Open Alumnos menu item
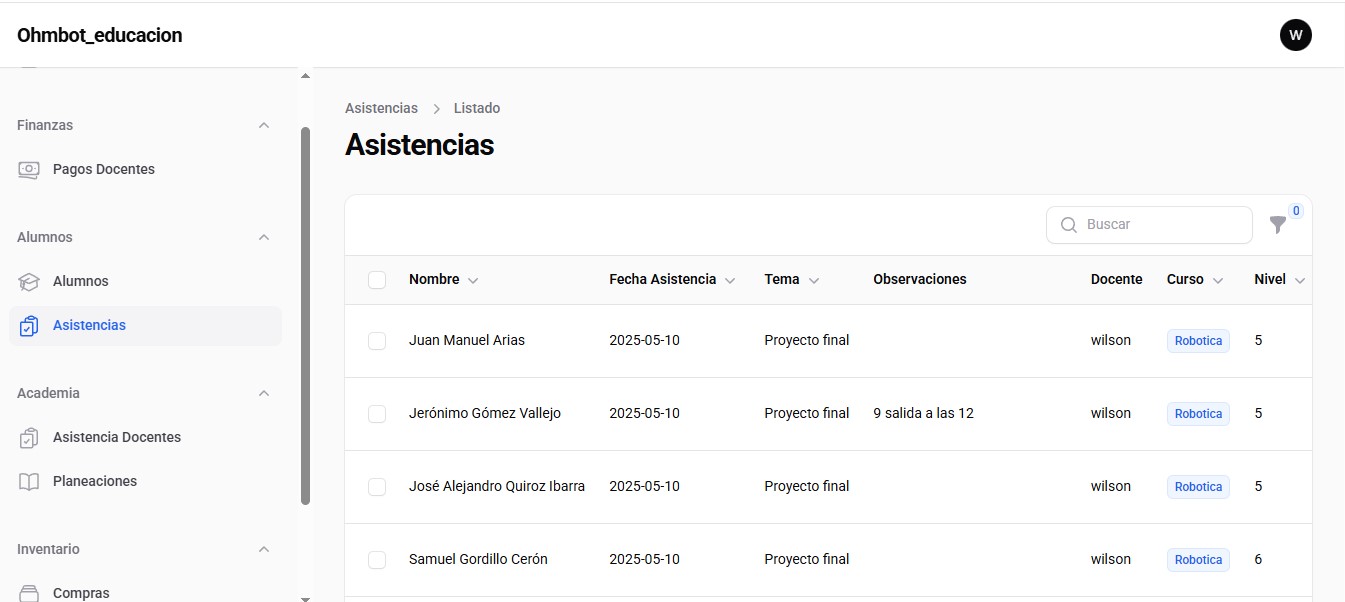Screen dimensions: 1345x602 pyautogui.click(x=145, y=281)
